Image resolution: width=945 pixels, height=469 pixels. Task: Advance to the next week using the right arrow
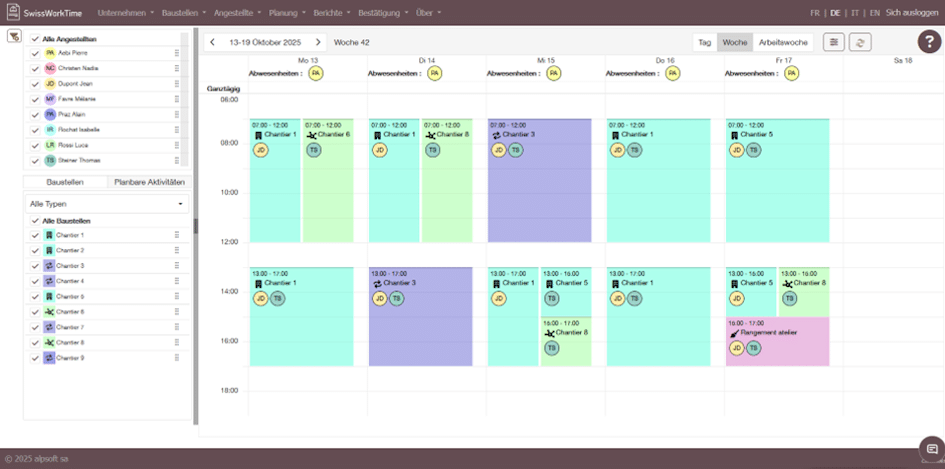click(318, 42)
